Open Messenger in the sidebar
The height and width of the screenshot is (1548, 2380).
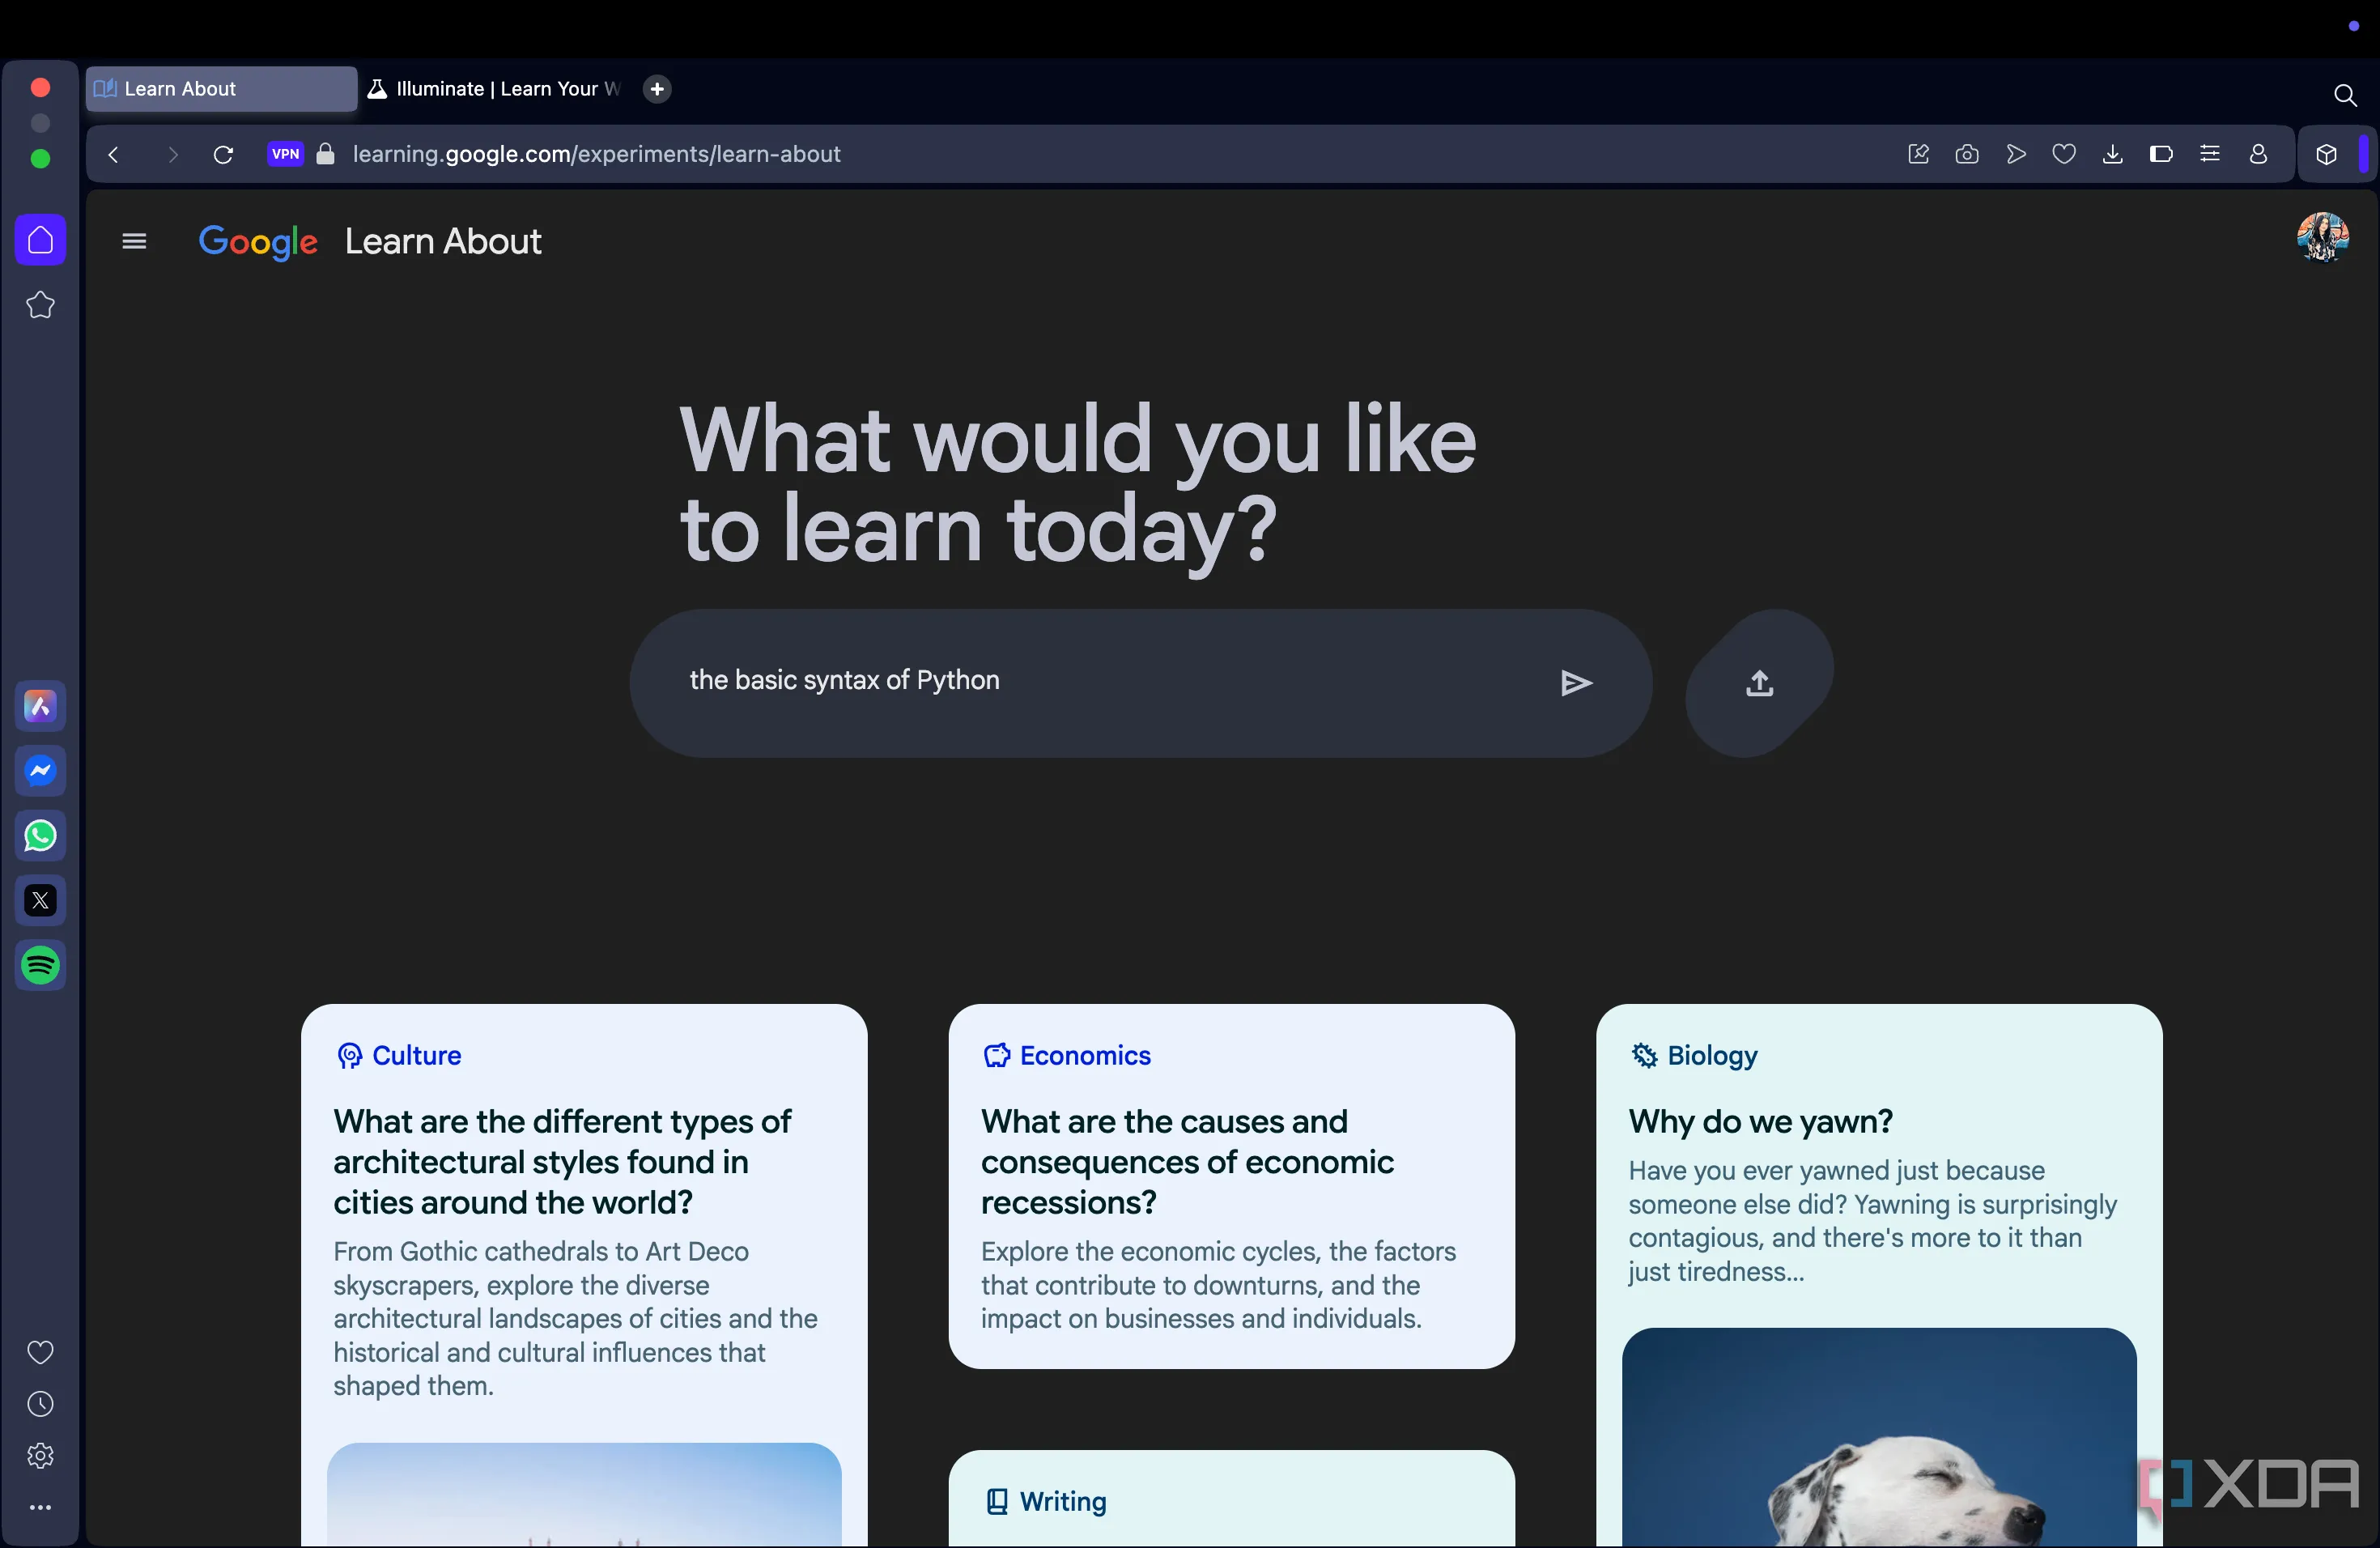41,771
